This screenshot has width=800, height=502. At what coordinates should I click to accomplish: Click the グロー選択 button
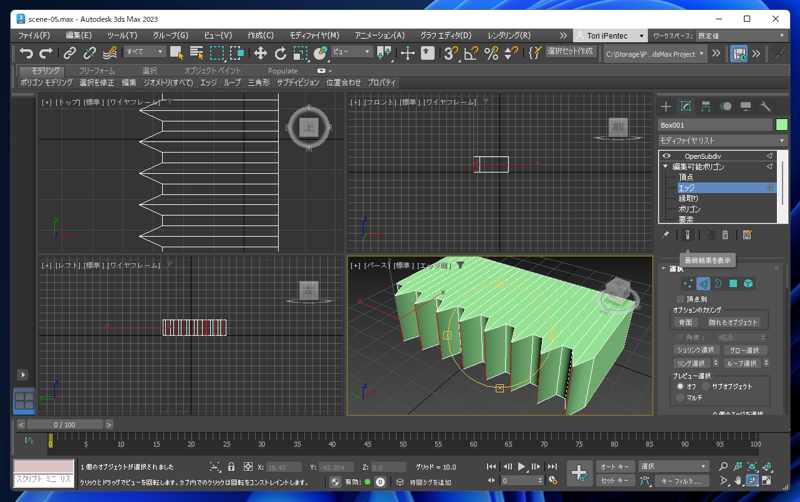point(744,350)
